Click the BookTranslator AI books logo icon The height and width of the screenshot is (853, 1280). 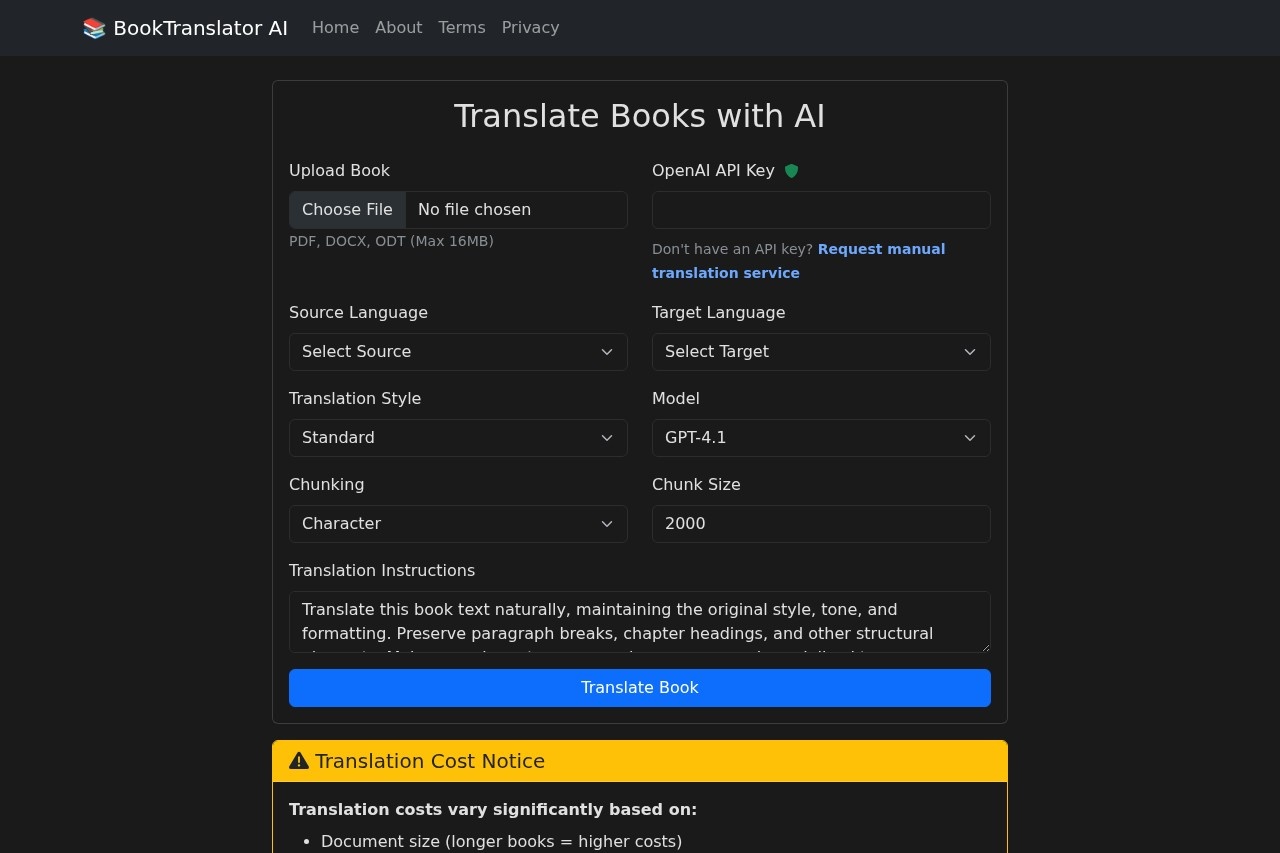click(x=94, y=28)
